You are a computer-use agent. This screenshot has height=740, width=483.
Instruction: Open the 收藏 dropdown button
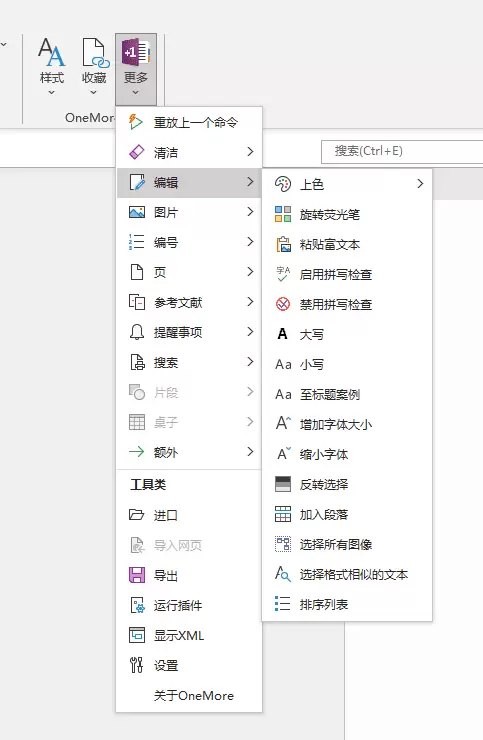(x=93, y=67)
